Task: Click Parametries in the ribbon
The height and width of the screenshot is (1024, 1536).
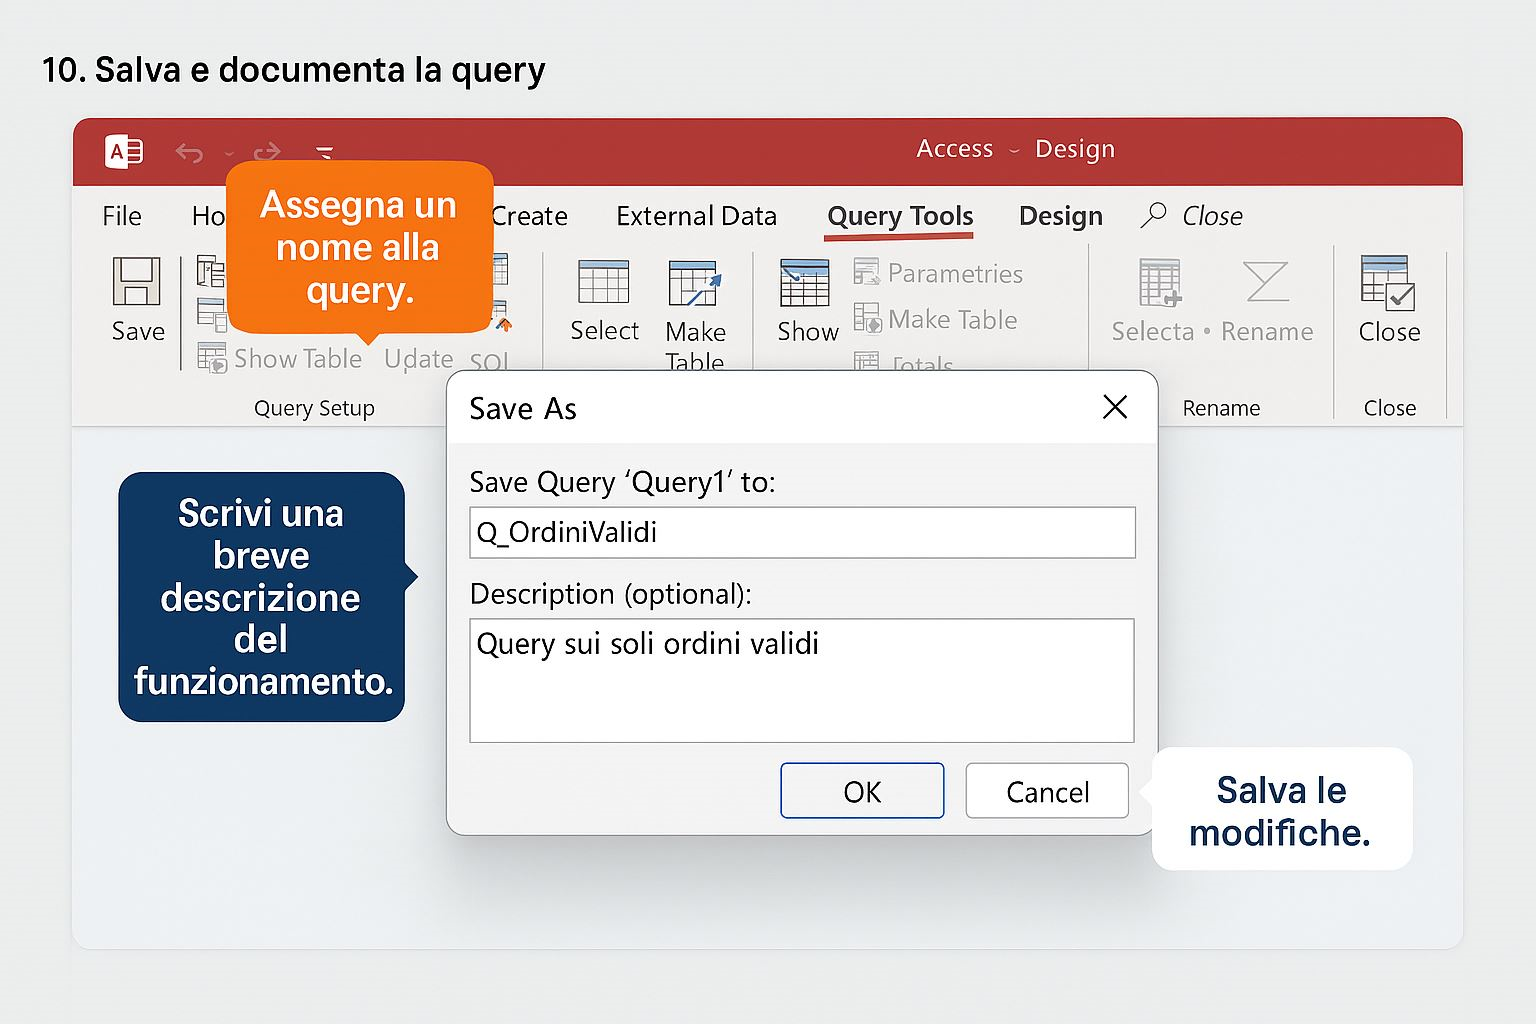Action: click(x=939, y=273)
